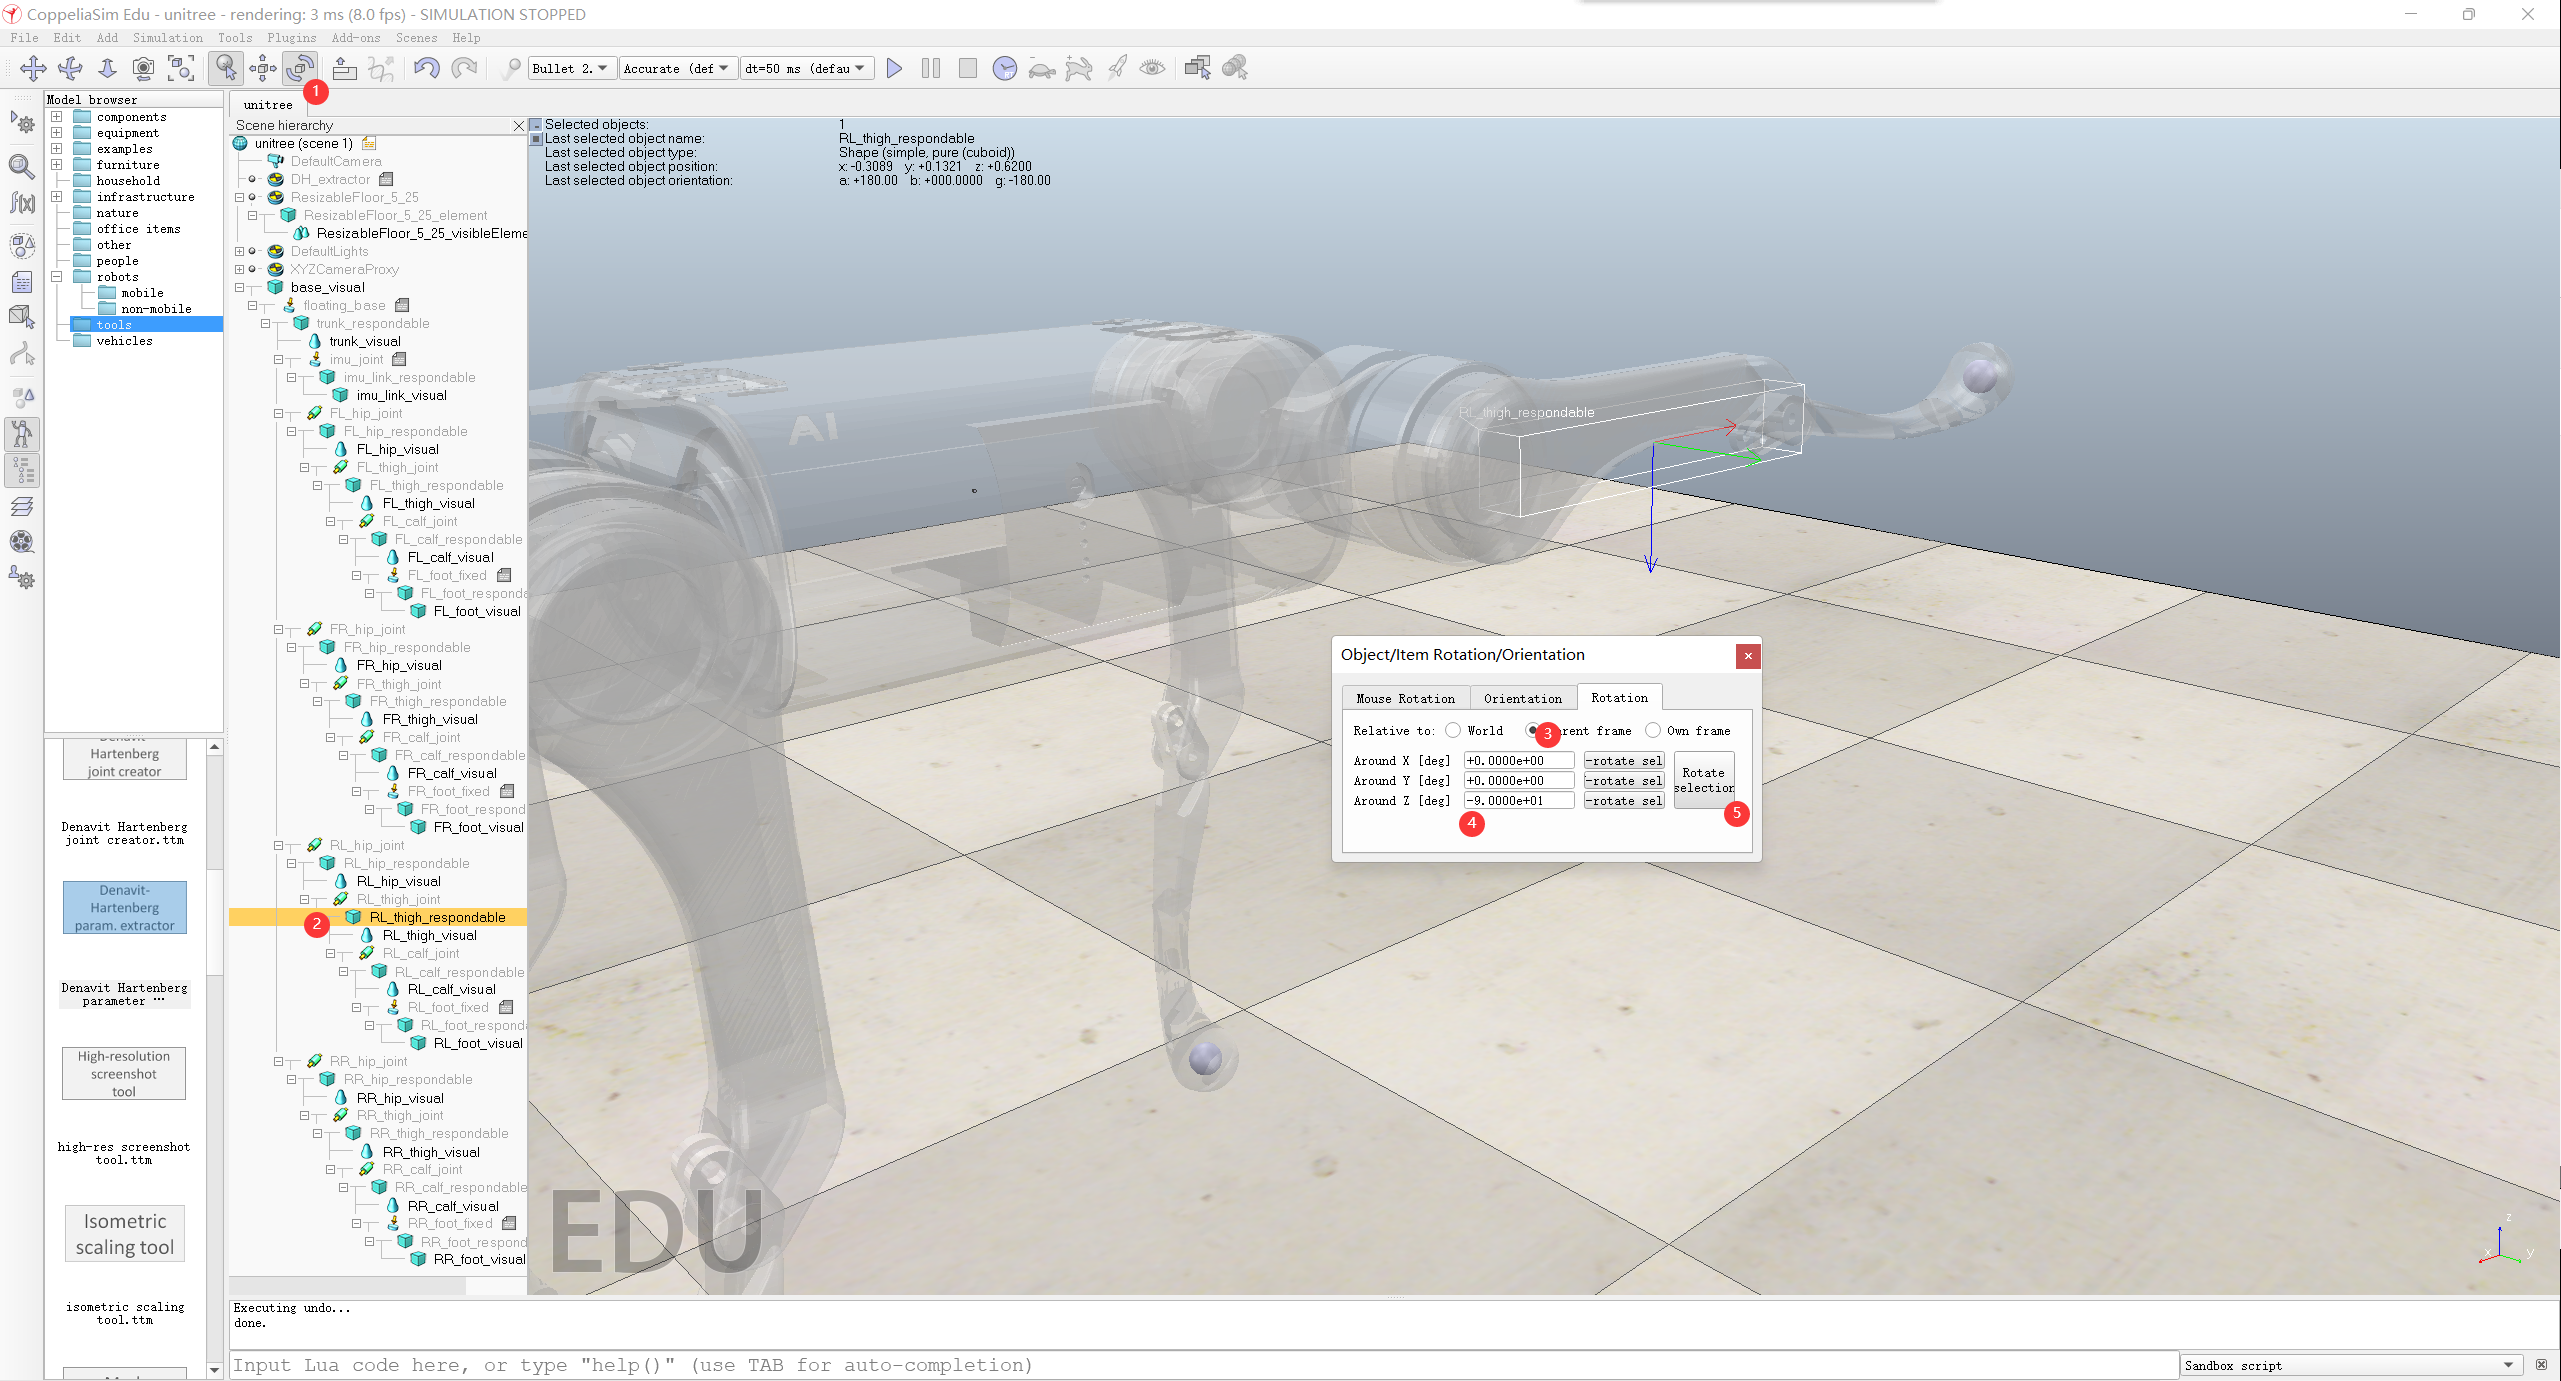
Task: Click the page selector icon
Action: [1197, 68]
